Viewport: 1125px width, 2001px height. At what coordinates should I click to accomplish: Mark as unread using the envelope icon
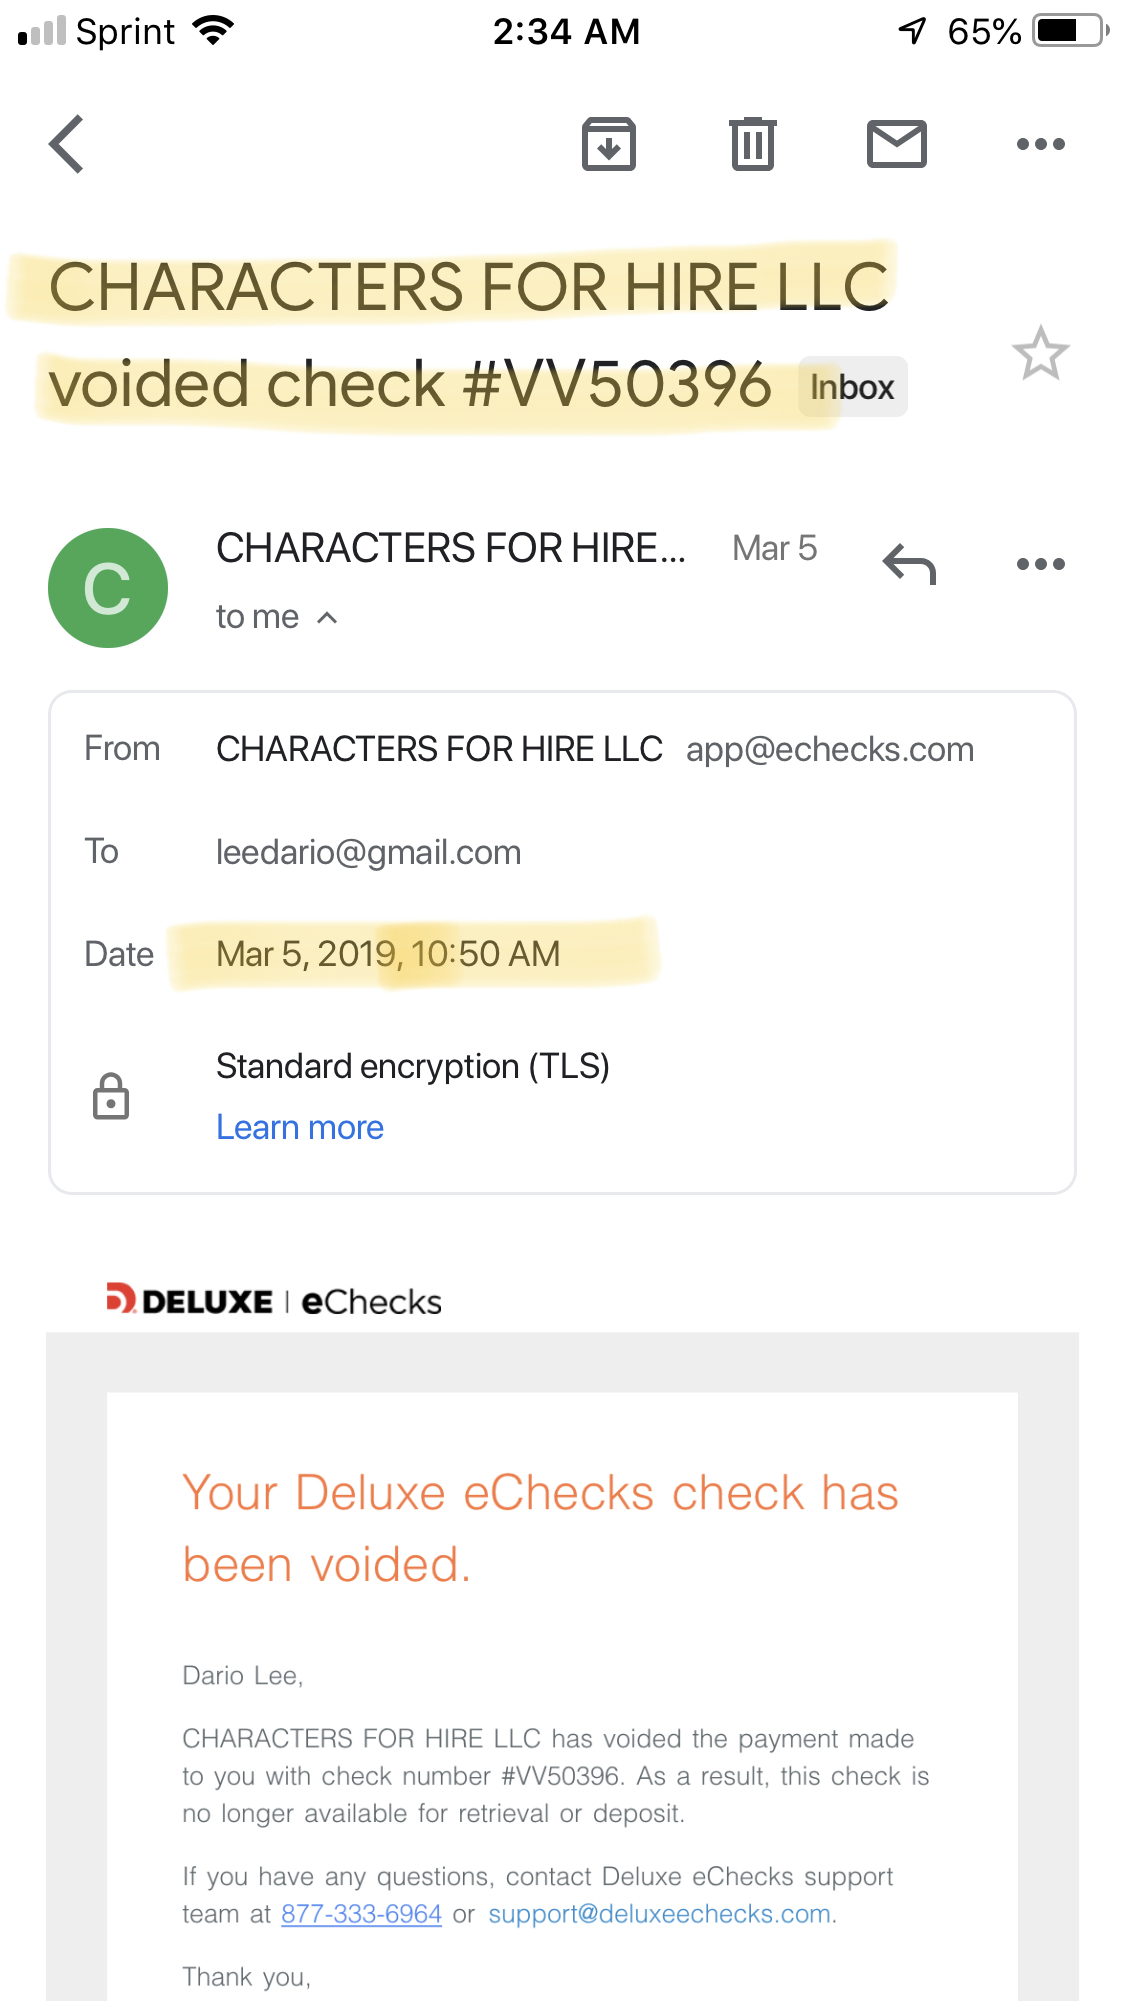(896, 144)
